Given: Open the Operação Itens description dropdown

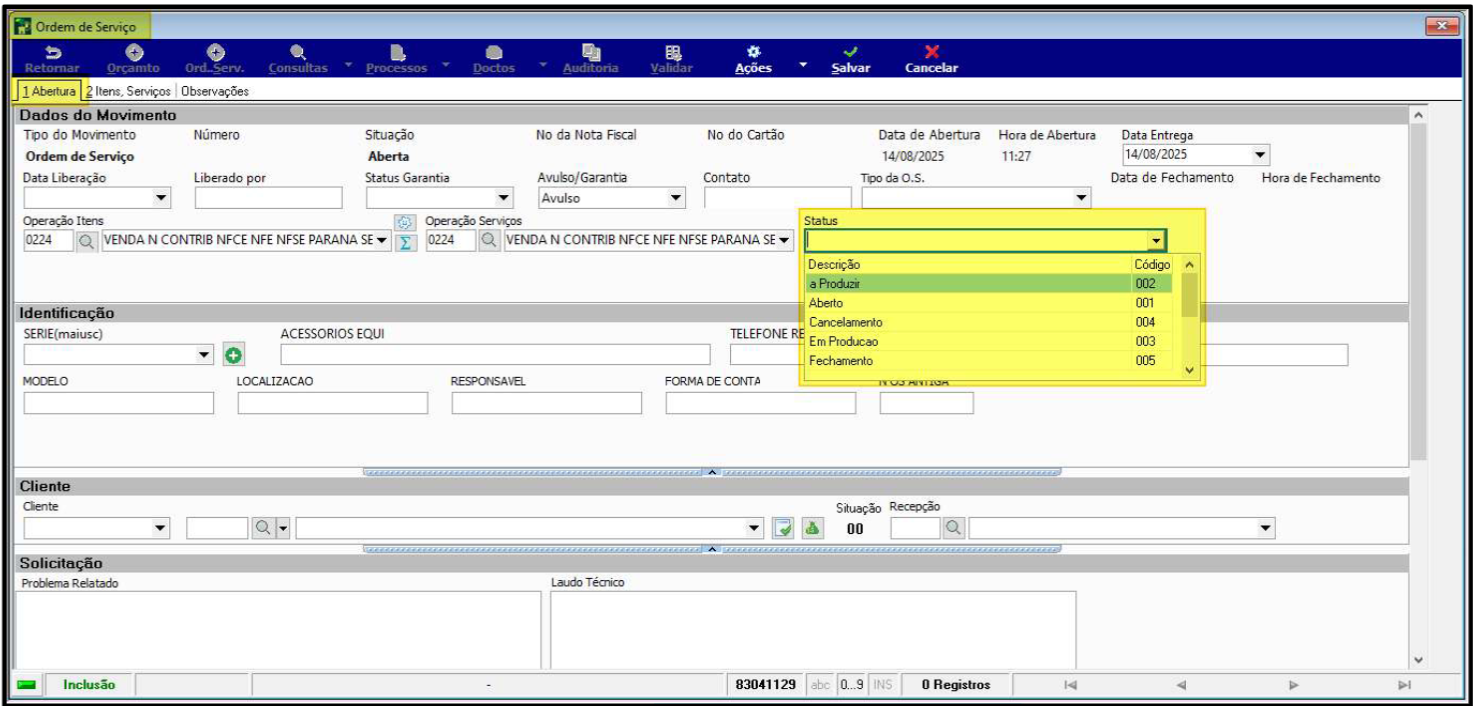Looking at the screenshot, I should pyautogui.click(x=383, y=241).
